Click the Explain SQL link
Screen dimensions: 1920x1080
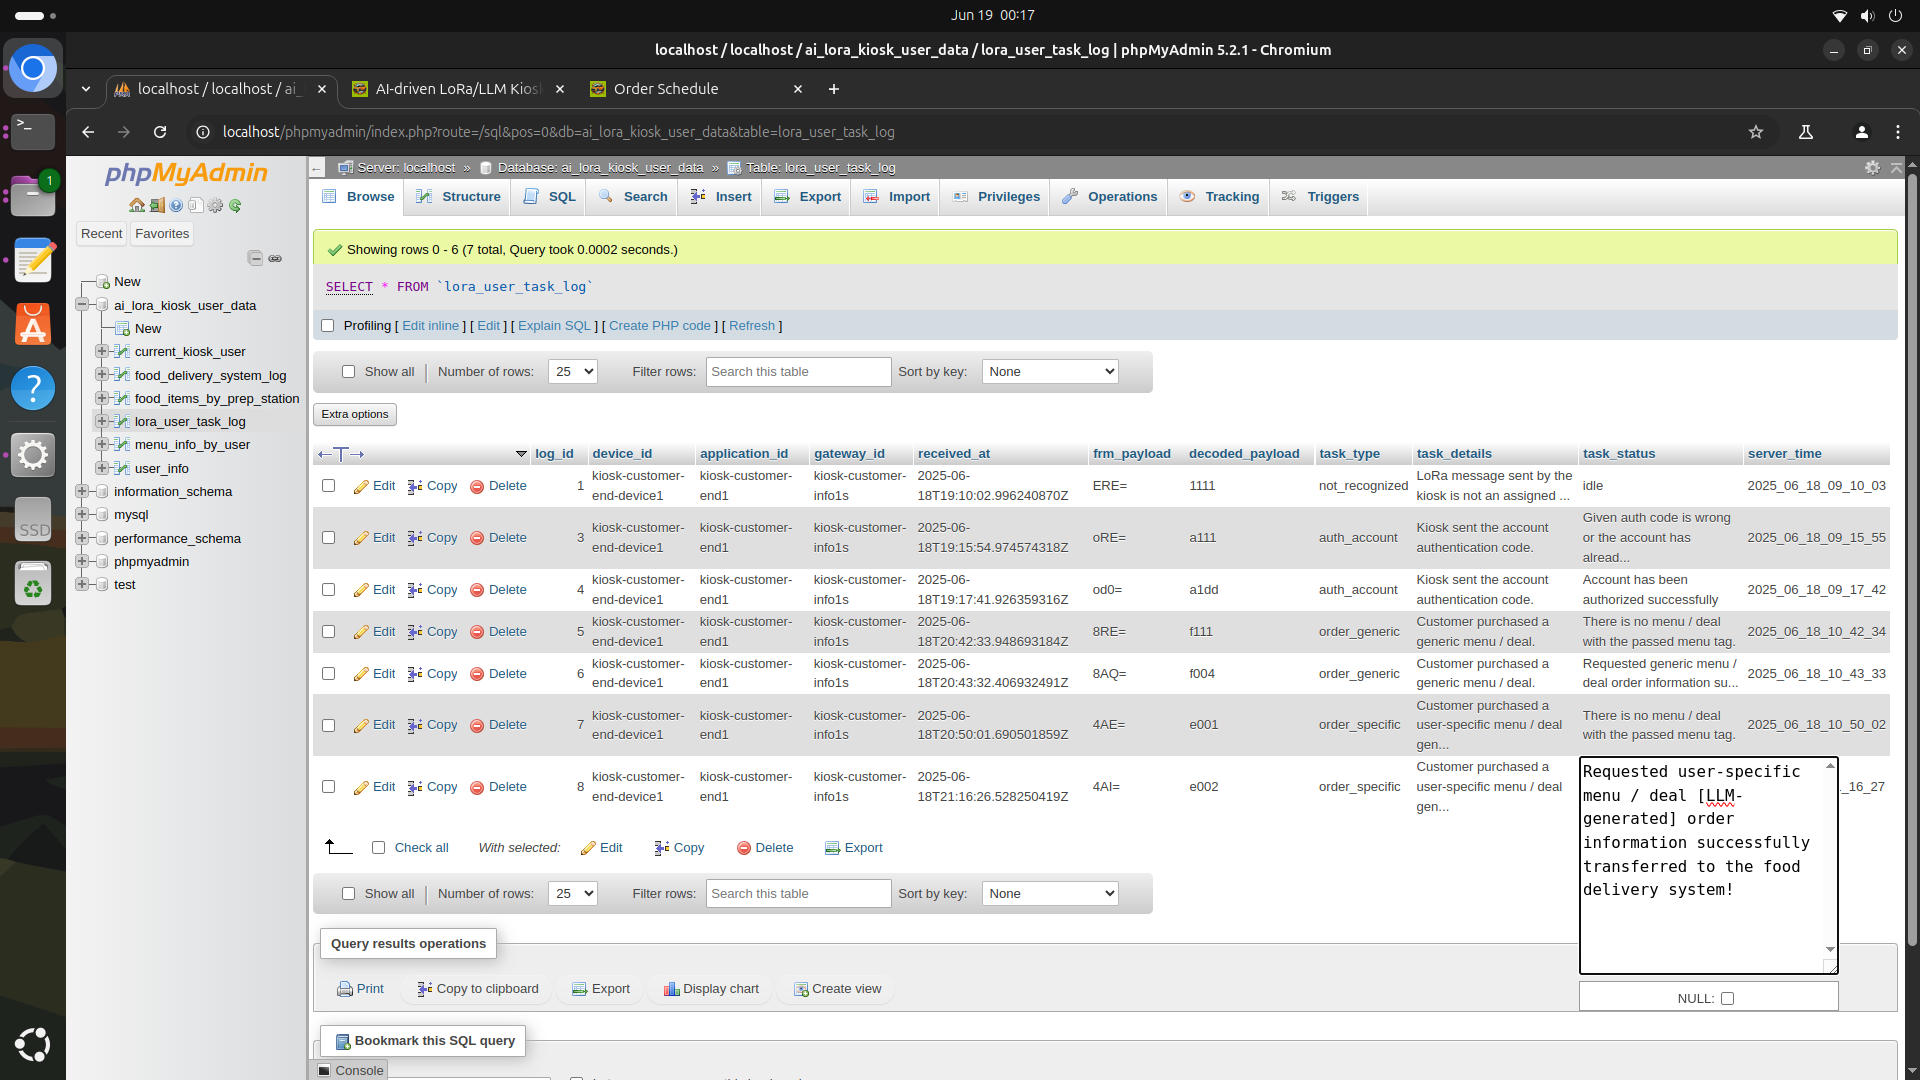(554, 326)
